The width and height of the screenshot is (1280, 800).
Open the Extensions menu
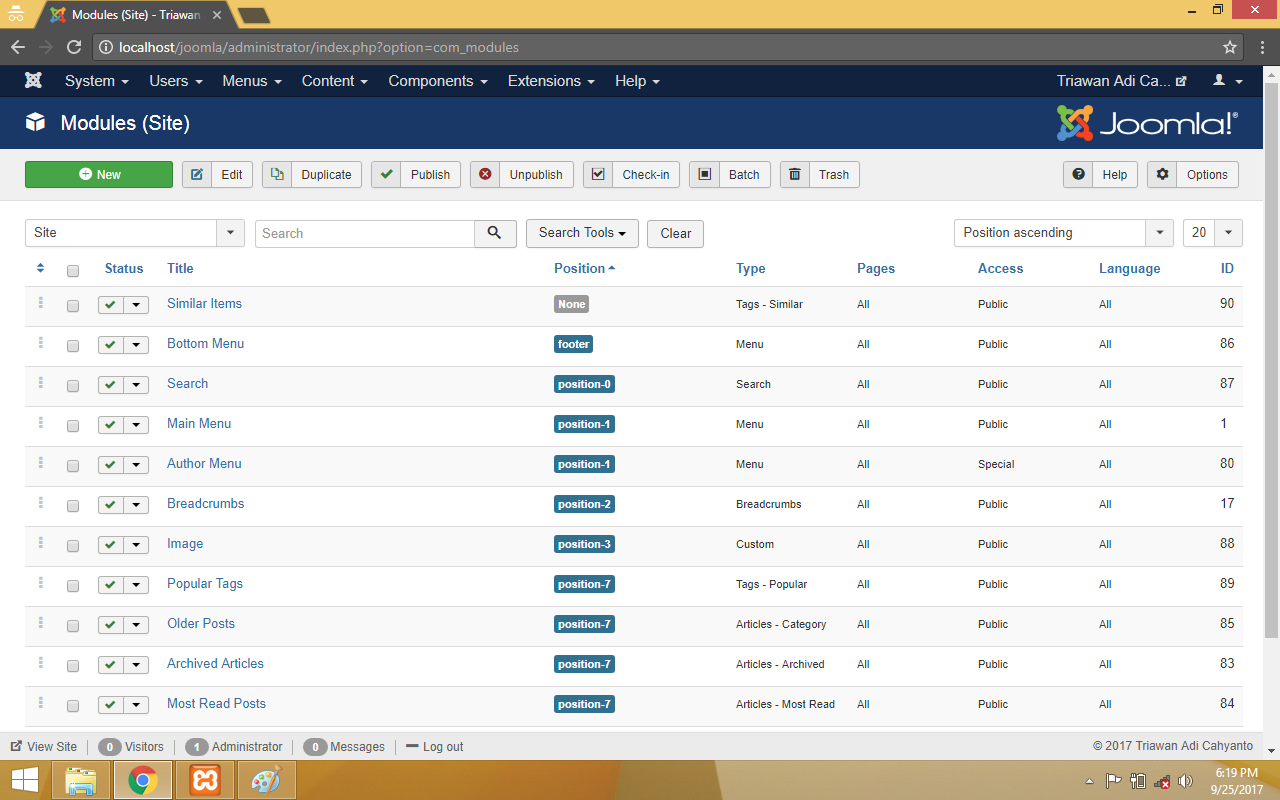pyautogui.click(x=550, y=81)
